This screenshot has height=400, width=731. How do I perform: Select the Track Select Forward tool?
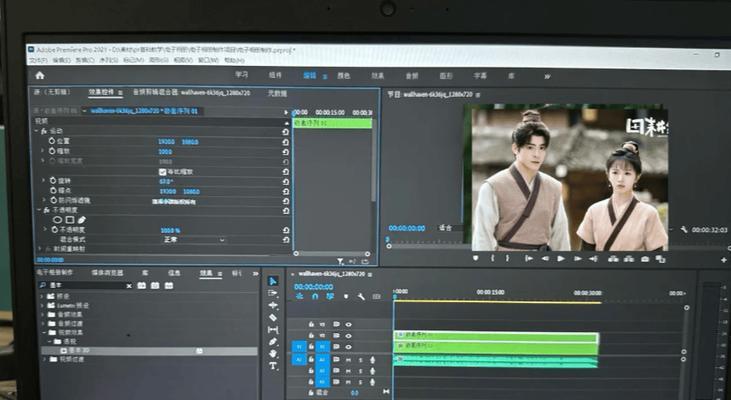273,293
